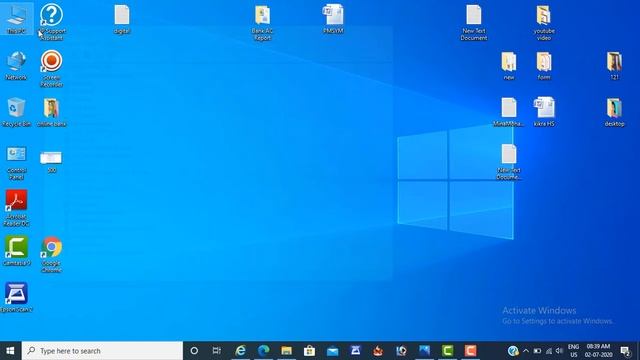The image size is (640, 360).
Task: Expand hidden system tray icons
Action: point(526,351)
